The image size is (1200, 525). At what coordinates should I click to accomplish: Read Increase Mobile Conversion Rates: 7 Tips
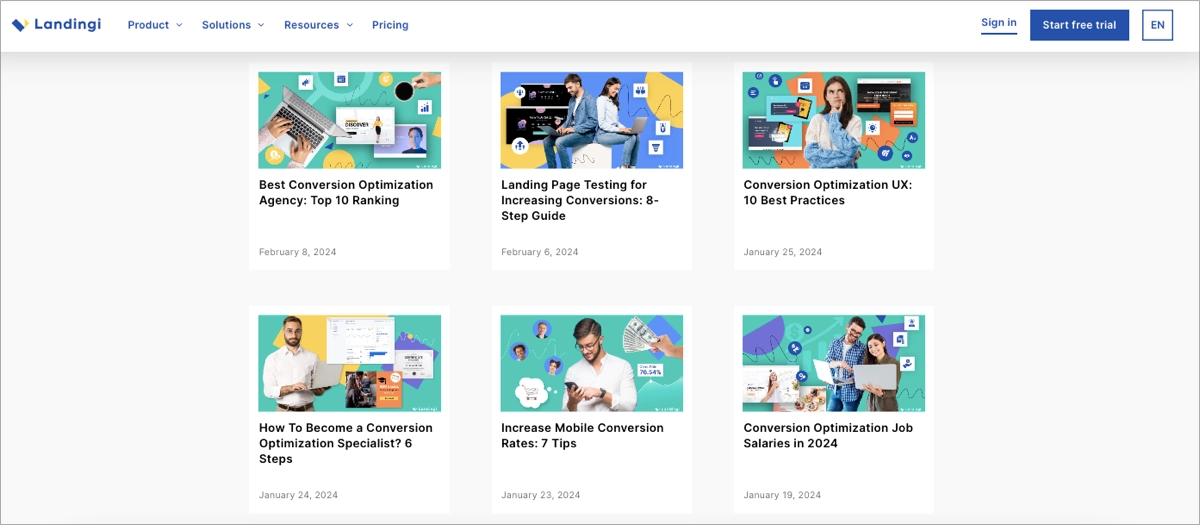tap(582, 435)
